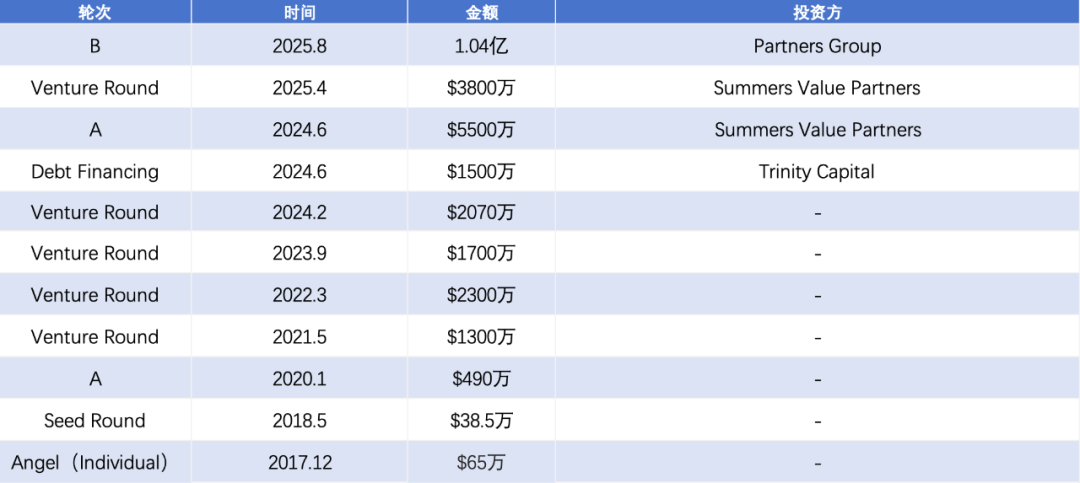This screenshot has width=1080, height=483.
Task: Select the 2017.12 date cell
Action: pyautogui.click(x=300, y=462)
